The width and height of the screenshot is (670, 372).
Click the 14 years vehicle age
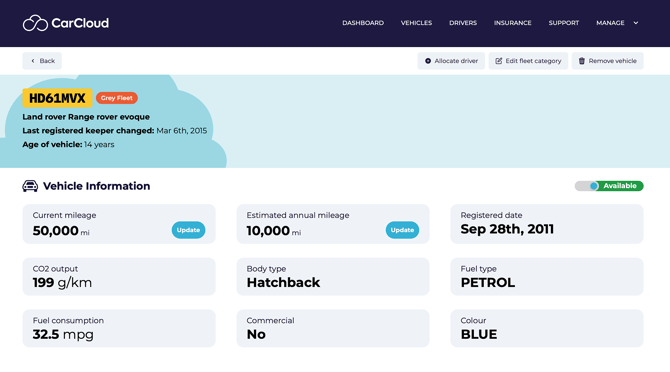[x=99, y=144]
